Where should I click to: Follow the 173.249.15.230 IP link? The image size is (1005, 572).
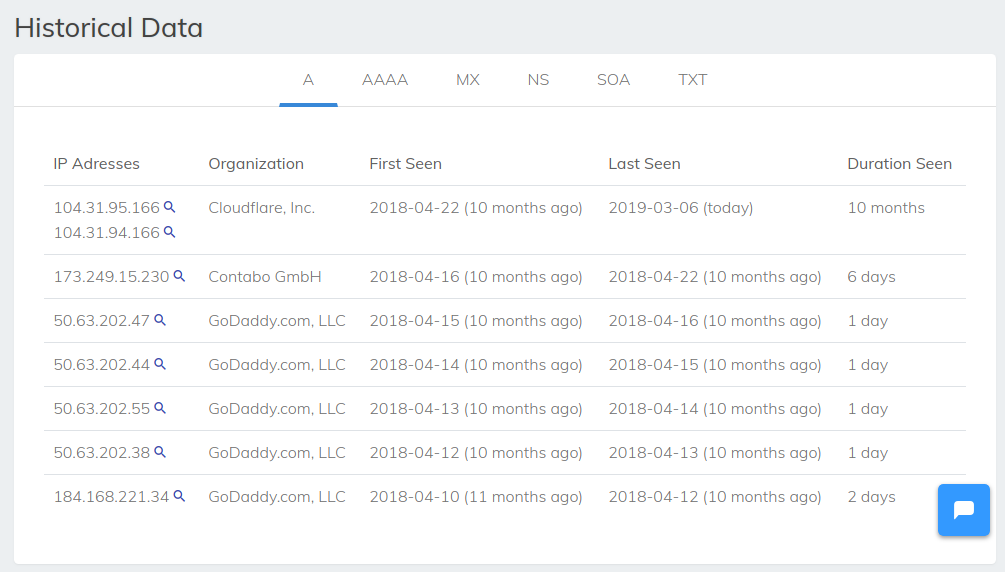point(111,277)
